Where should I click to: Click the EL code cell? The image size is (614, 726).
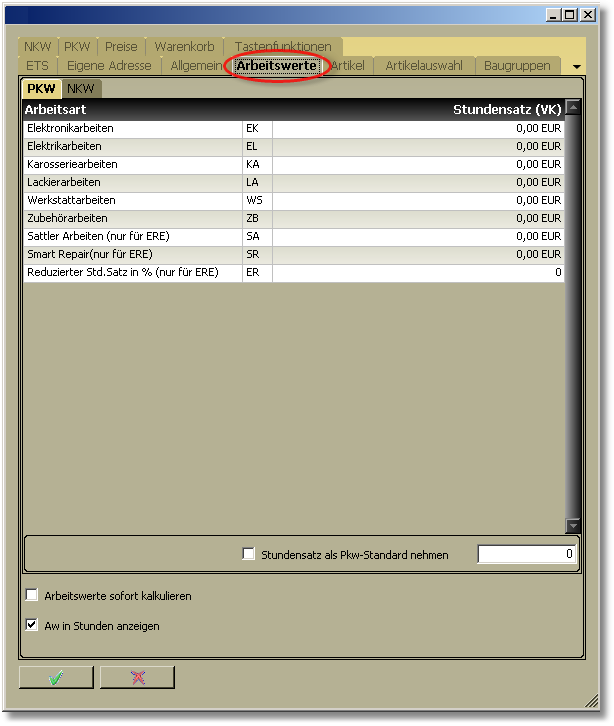click(x=257, y=146)
